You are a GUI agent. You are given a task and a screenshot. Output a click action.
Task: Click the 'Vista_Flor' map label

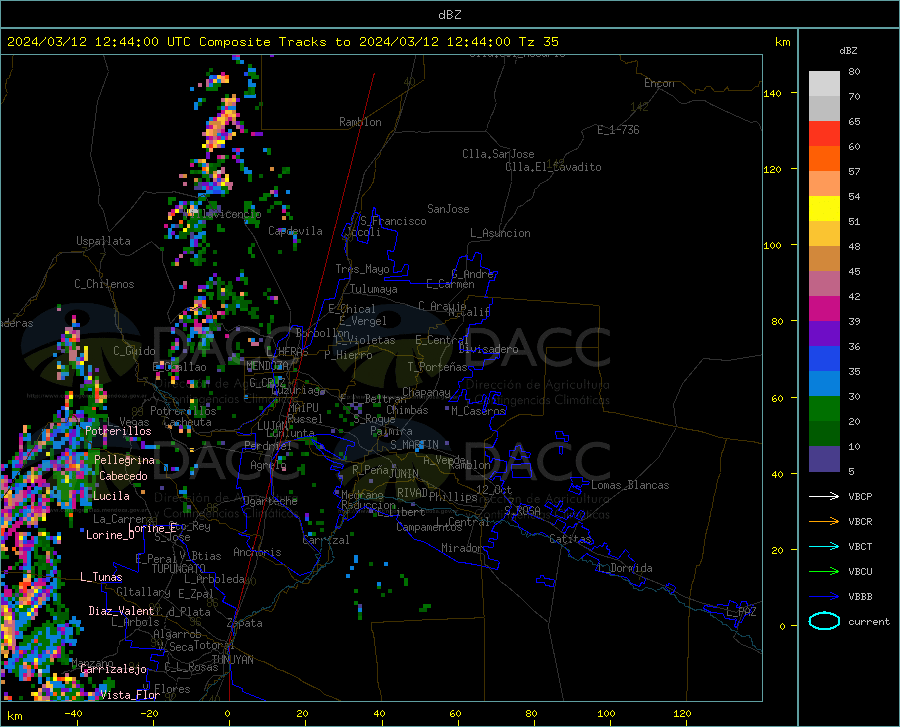[x=130, y=695]
